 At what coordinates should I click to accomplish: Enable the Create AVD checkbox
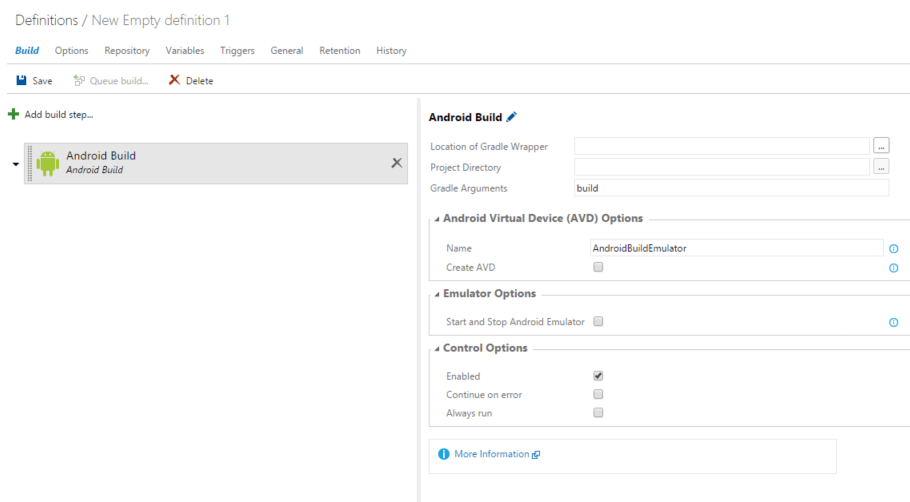click(x=598, y=267)
